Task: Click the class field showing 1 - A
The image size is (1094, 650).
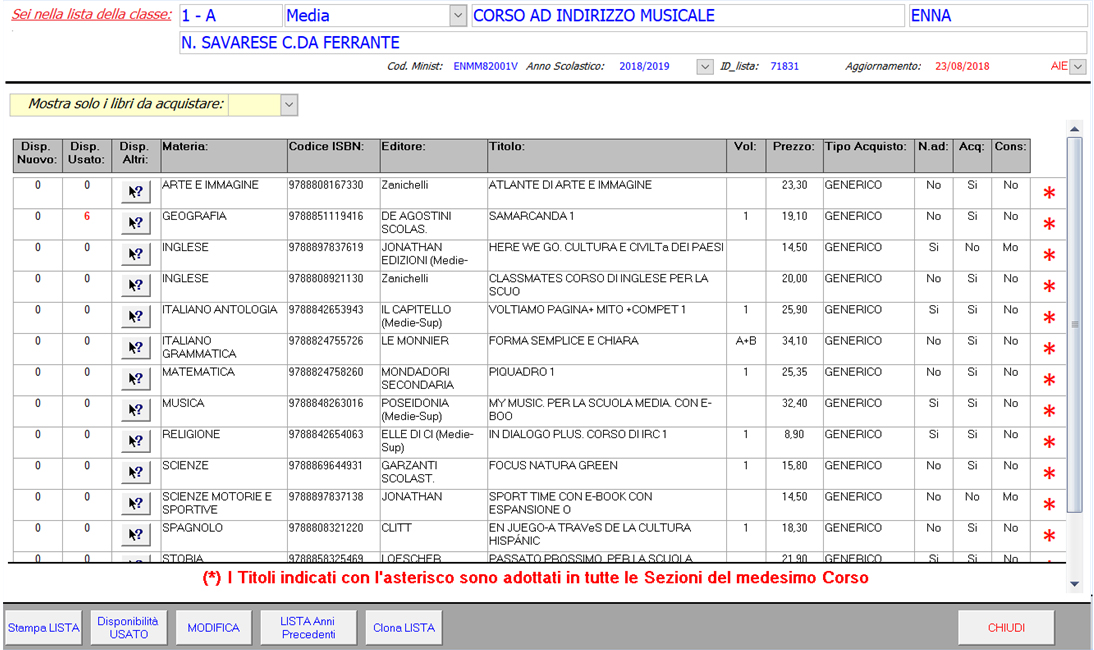Action: (231, 15)
